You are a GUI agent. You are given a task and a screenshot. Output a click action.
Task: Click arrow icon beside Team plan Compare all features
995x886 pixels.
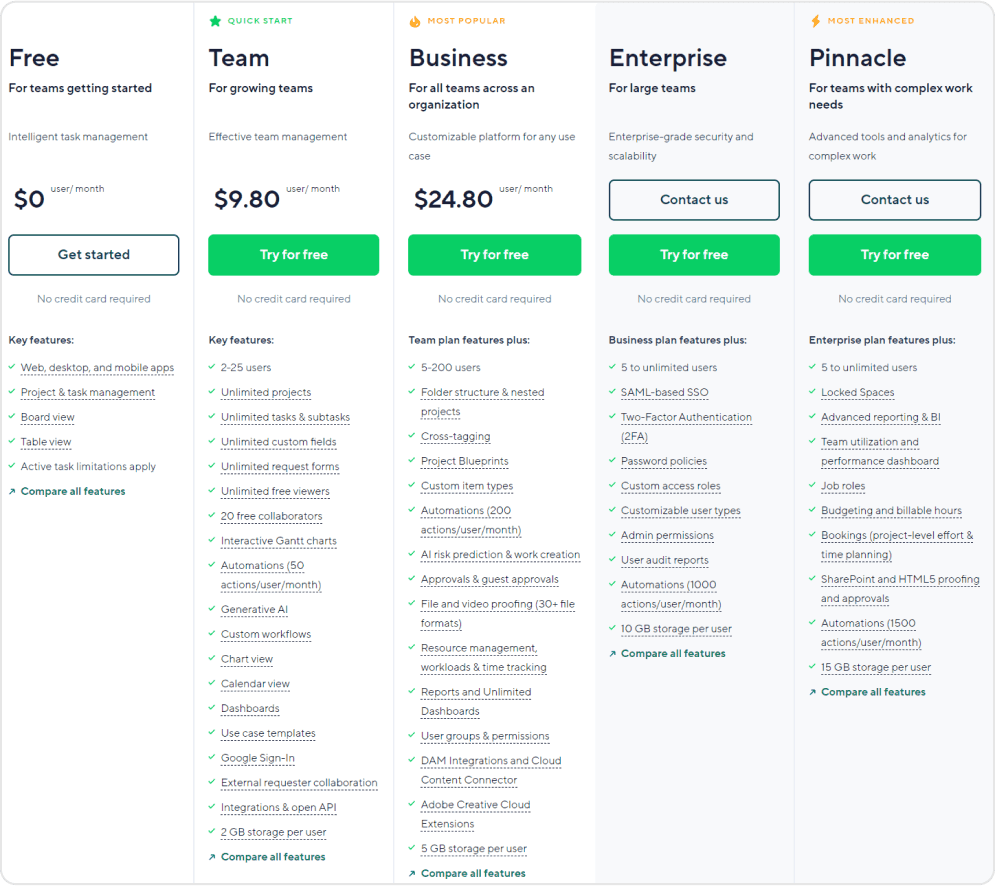(x=212, y=857)
